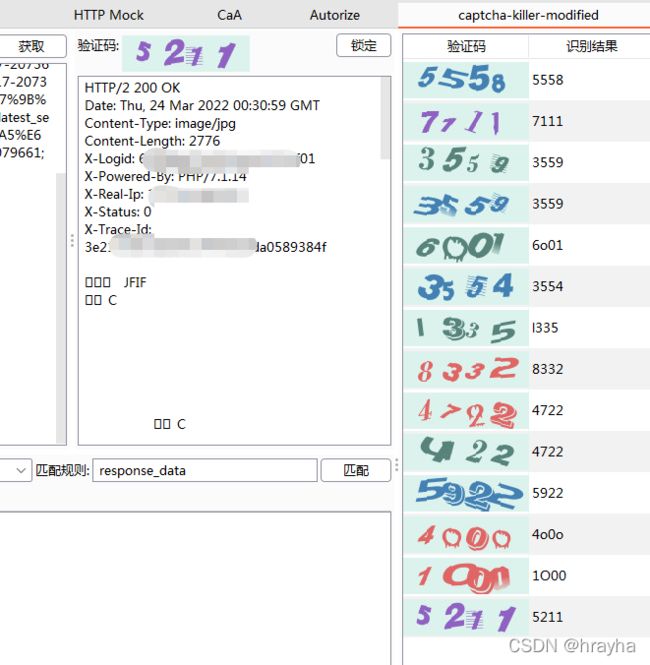650x665 pixels.
Task: Click the 匹配 match button
Action: click(x=356, y=470)
